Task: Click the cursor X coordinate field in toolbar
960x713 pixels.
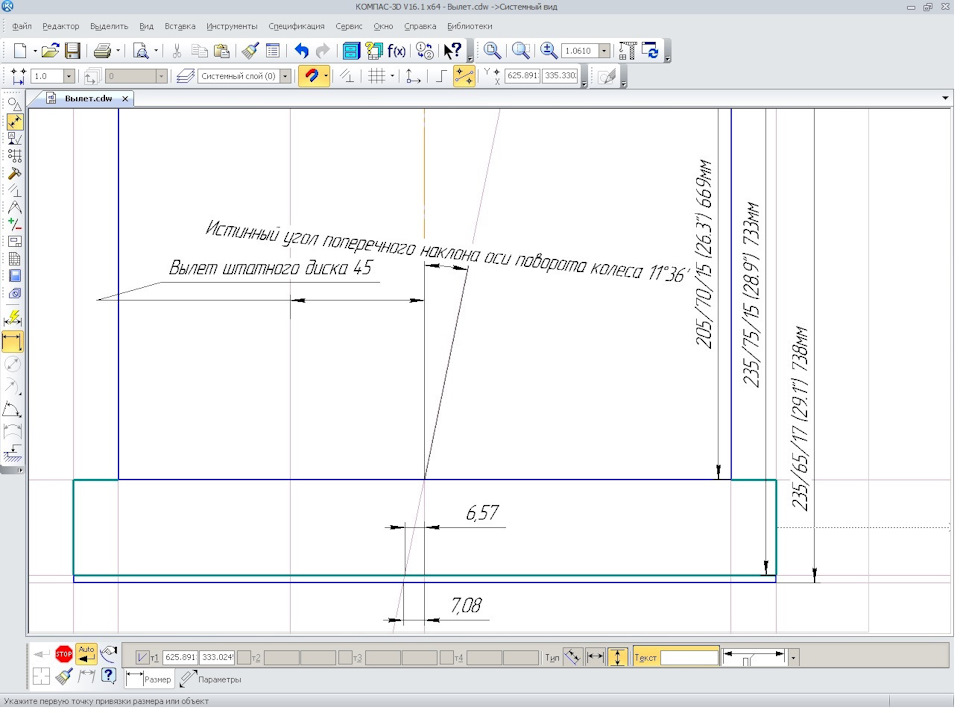Action: click(x=522, y=75)
